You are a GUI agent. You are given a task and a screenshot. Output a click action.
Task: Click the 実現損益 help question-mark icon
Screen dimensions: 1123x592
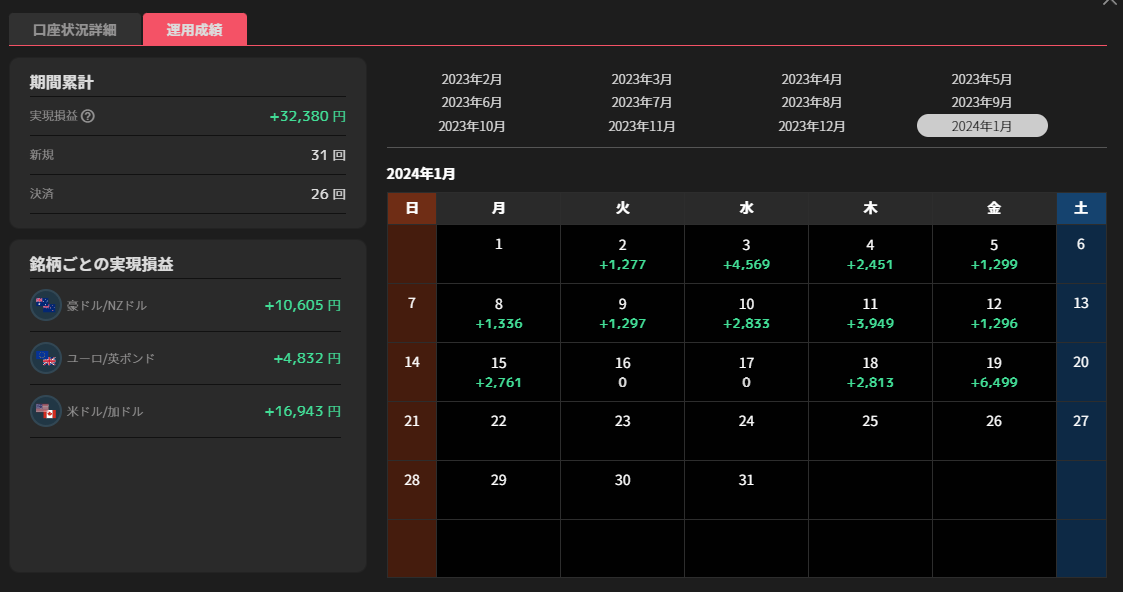click(x=87, y=116)
